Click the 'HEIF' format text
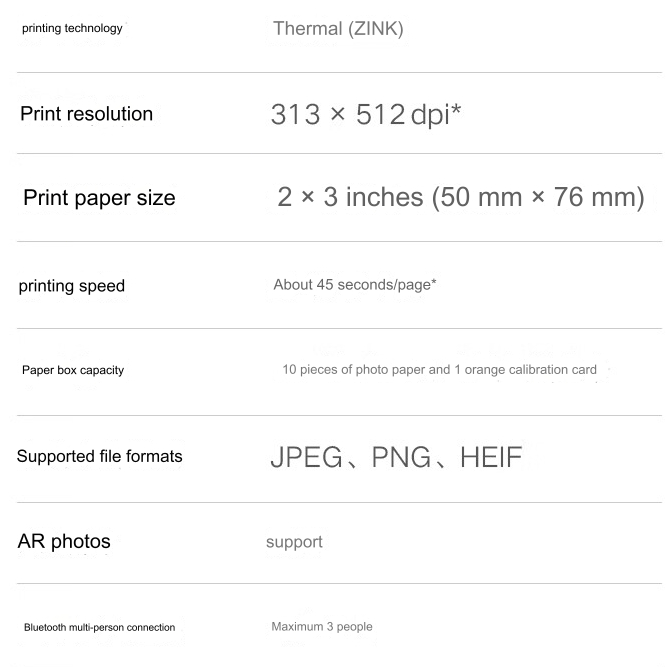The width and height of the screenshot is (667, 667). 491,458
